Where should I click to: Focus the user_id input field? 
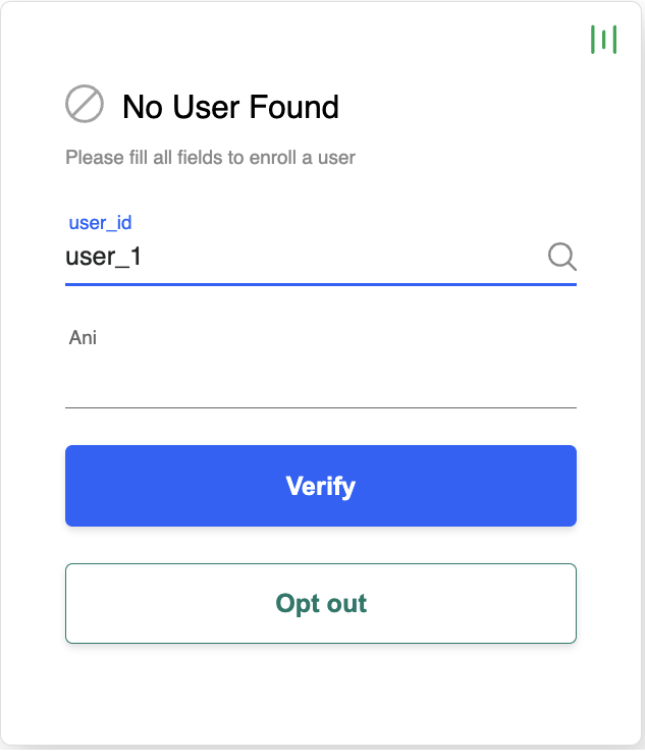tap(300, 257)
